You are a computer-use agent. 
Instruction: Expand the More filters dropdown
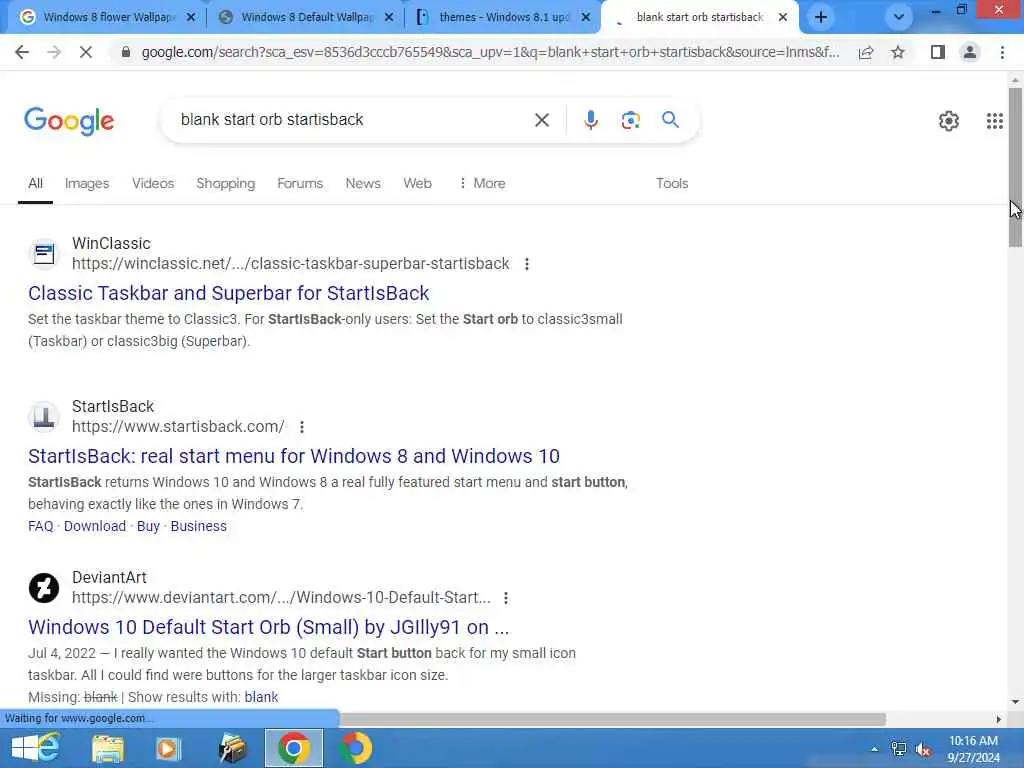coord(482,184)
